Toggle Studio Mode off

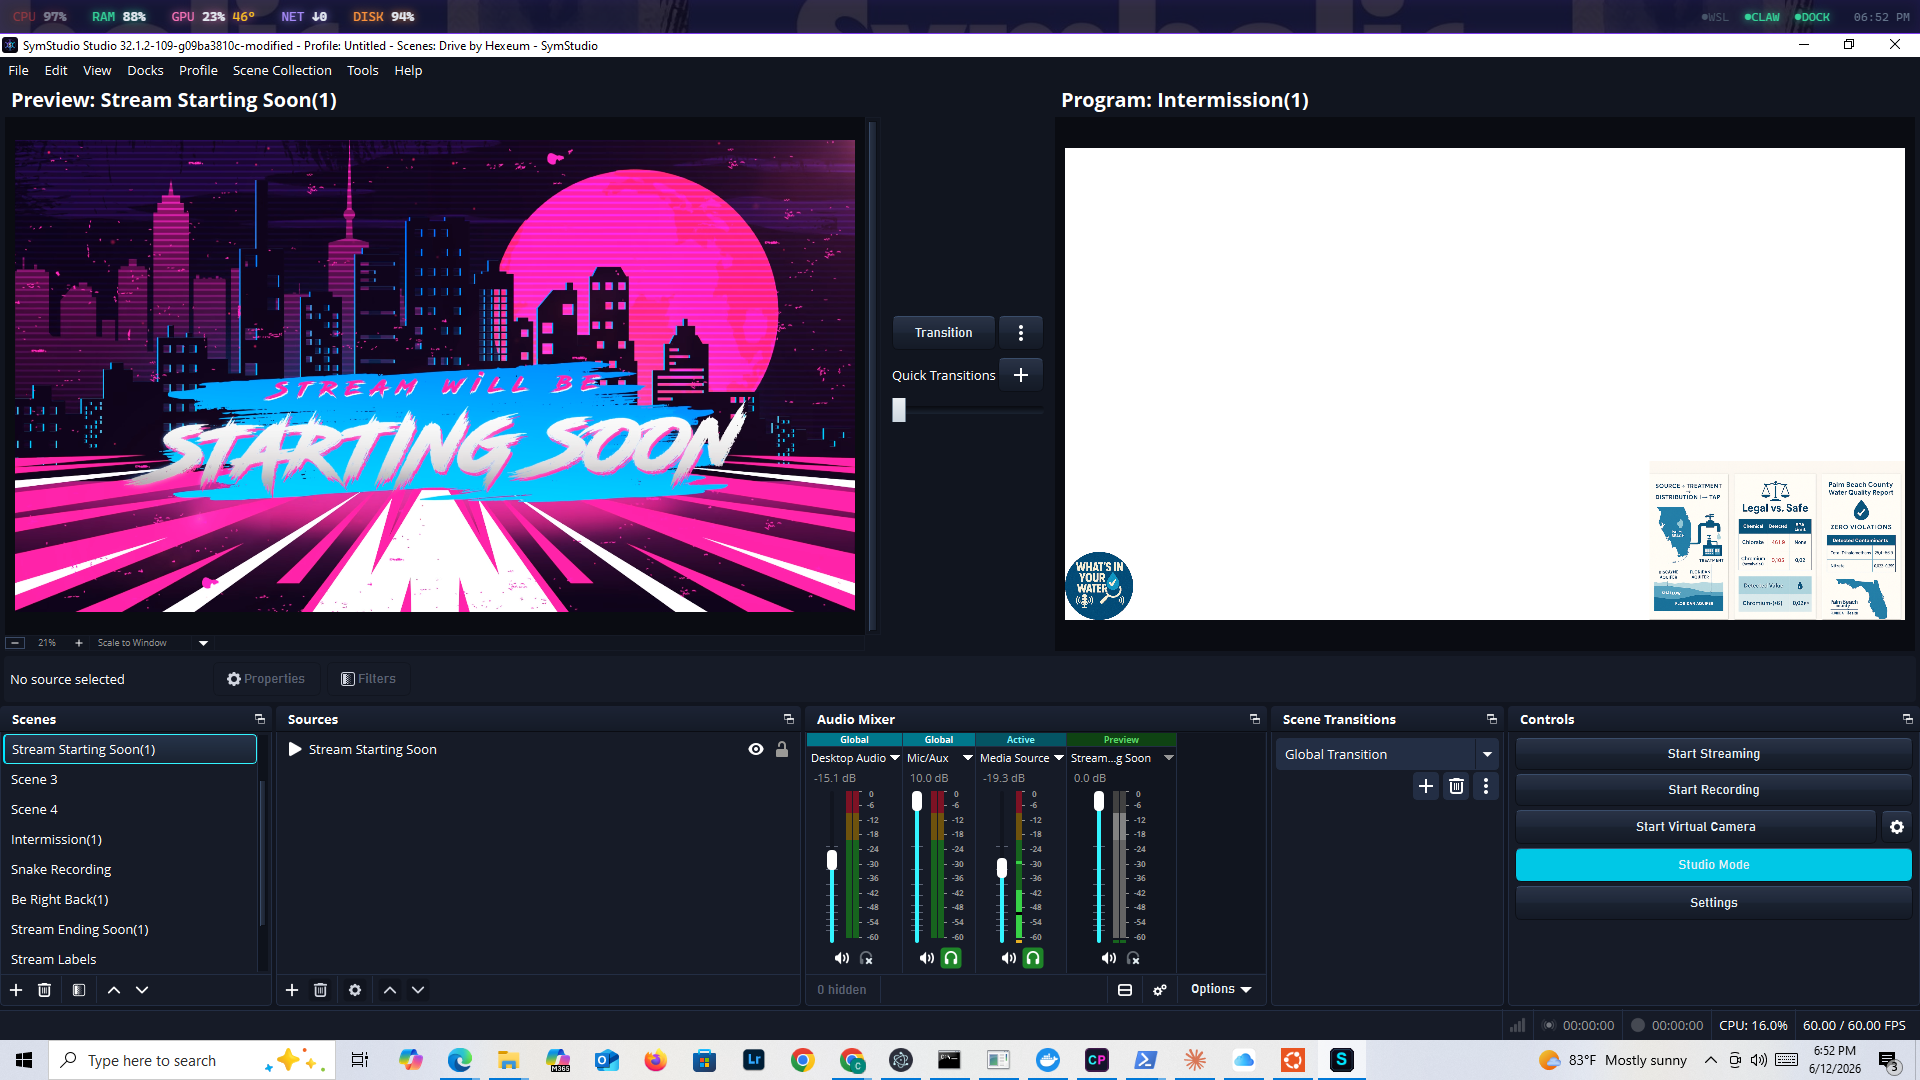tap(1713, 865)
